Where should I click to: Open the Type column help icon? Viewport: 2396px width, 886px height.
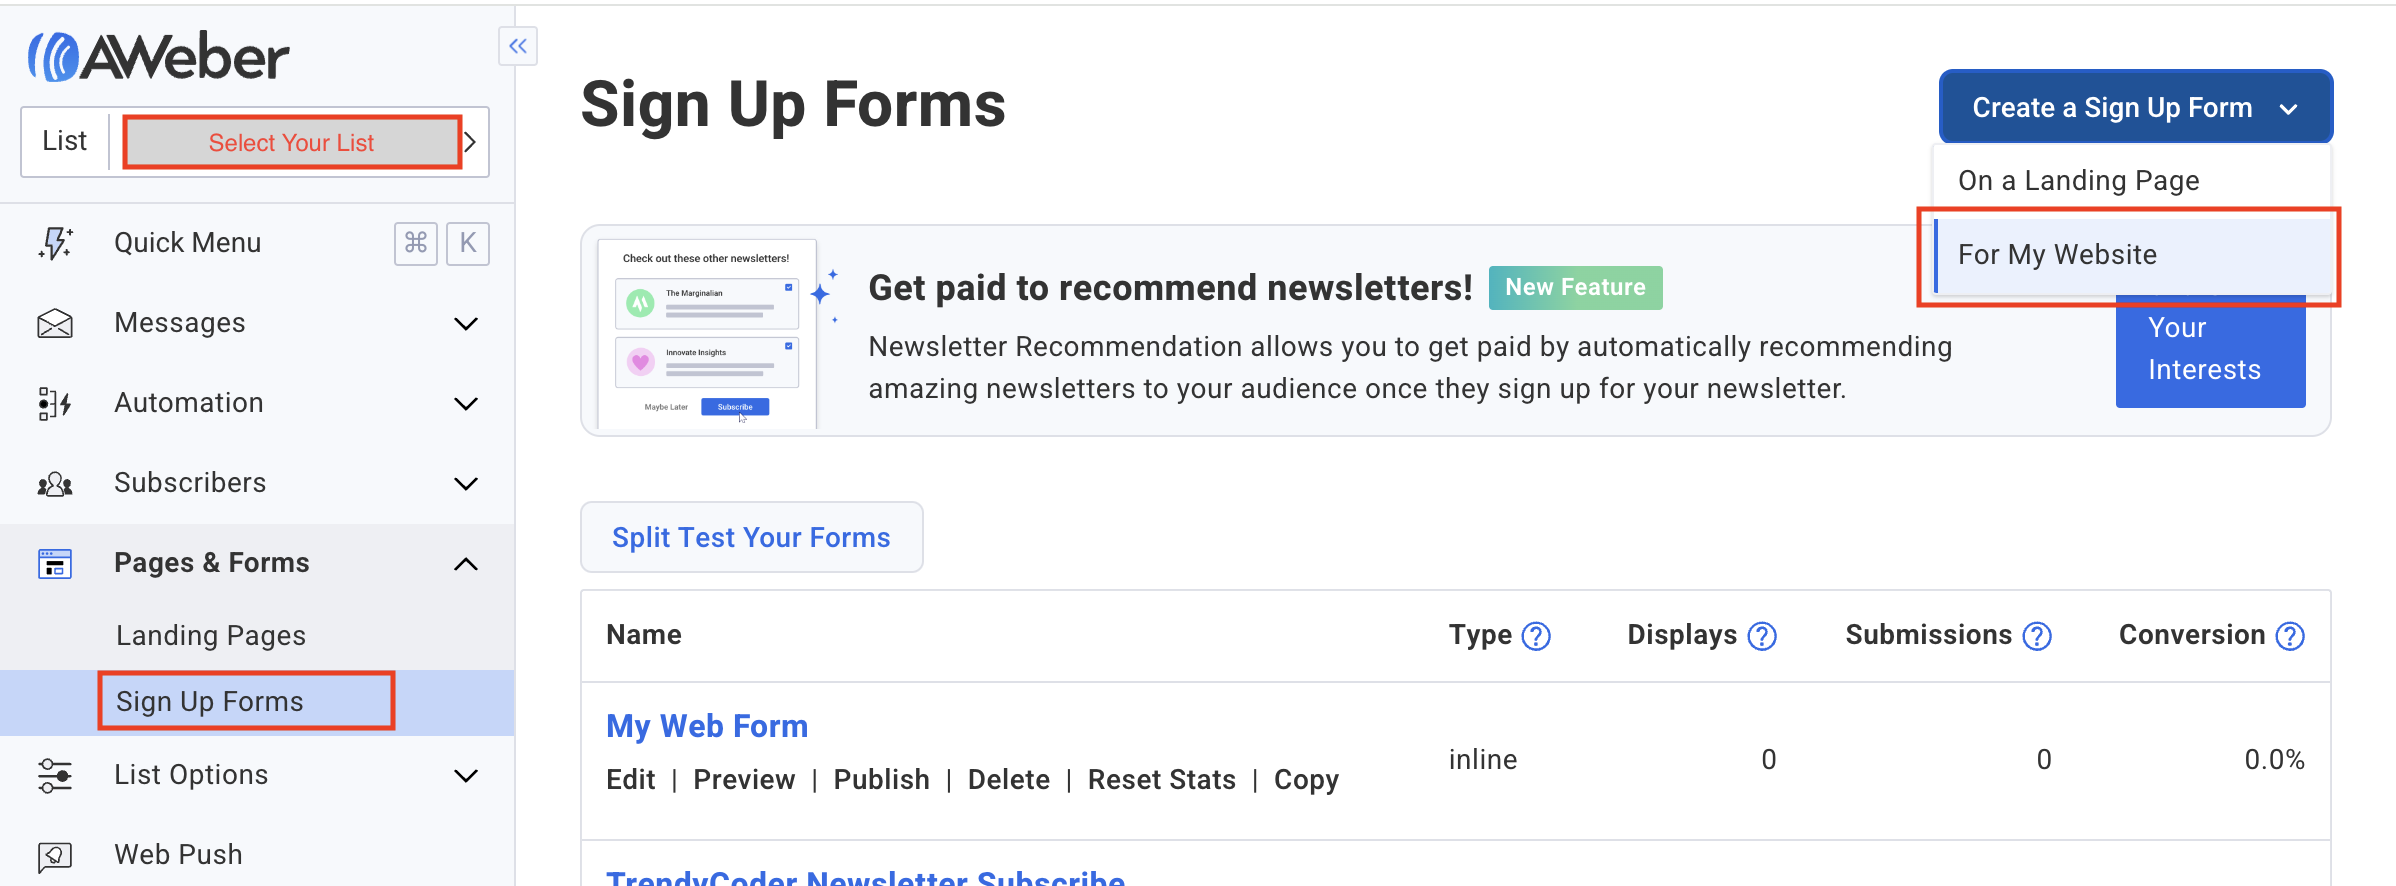point(1536,636)
